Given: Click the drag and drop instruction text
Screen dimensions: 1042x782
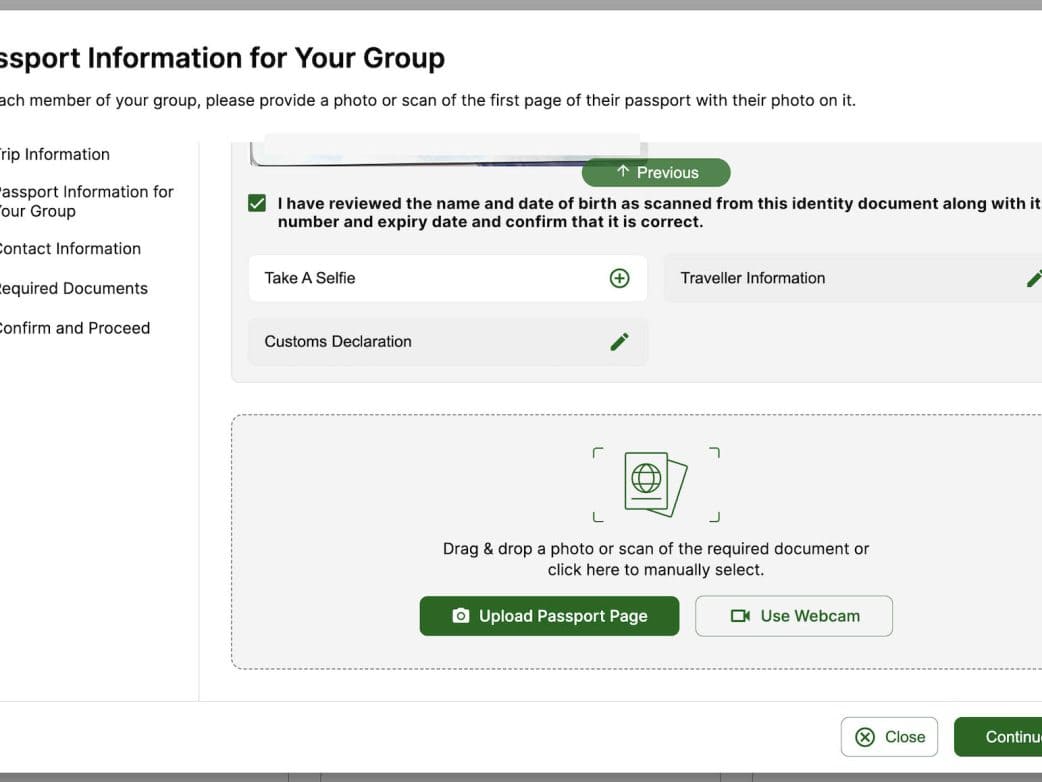Looking at the screenshot, I should [655, 559].
